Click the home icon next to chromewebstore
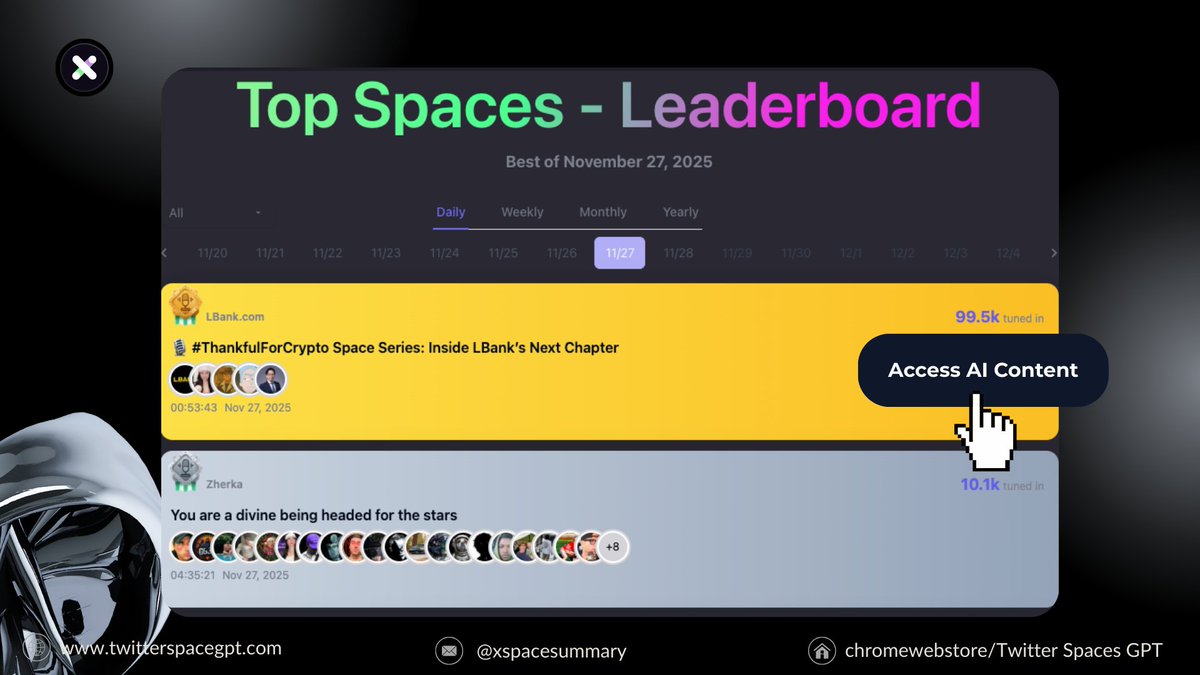This screenshot has height=675, width=1200. [822, 651]
